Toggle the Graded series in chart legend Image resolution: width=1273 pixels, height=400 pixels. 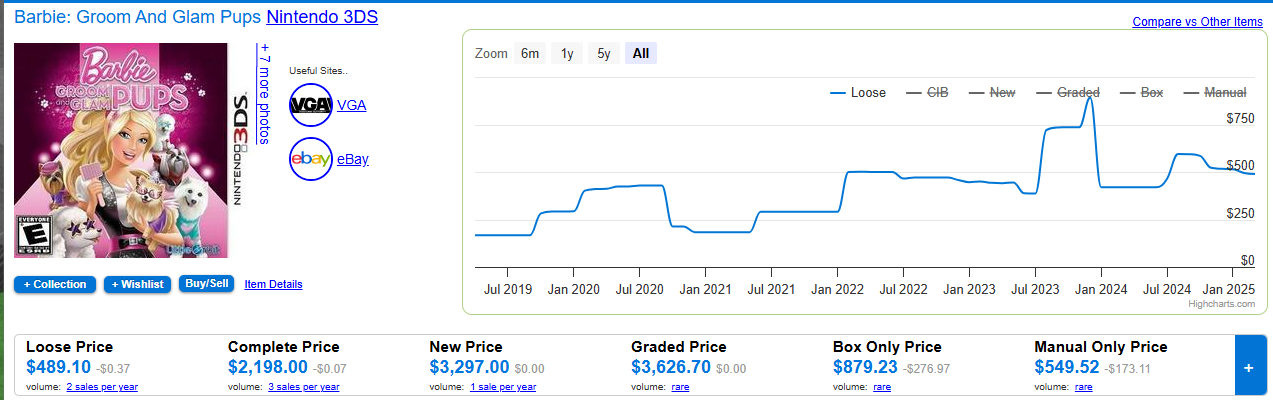pos(1067,92)
